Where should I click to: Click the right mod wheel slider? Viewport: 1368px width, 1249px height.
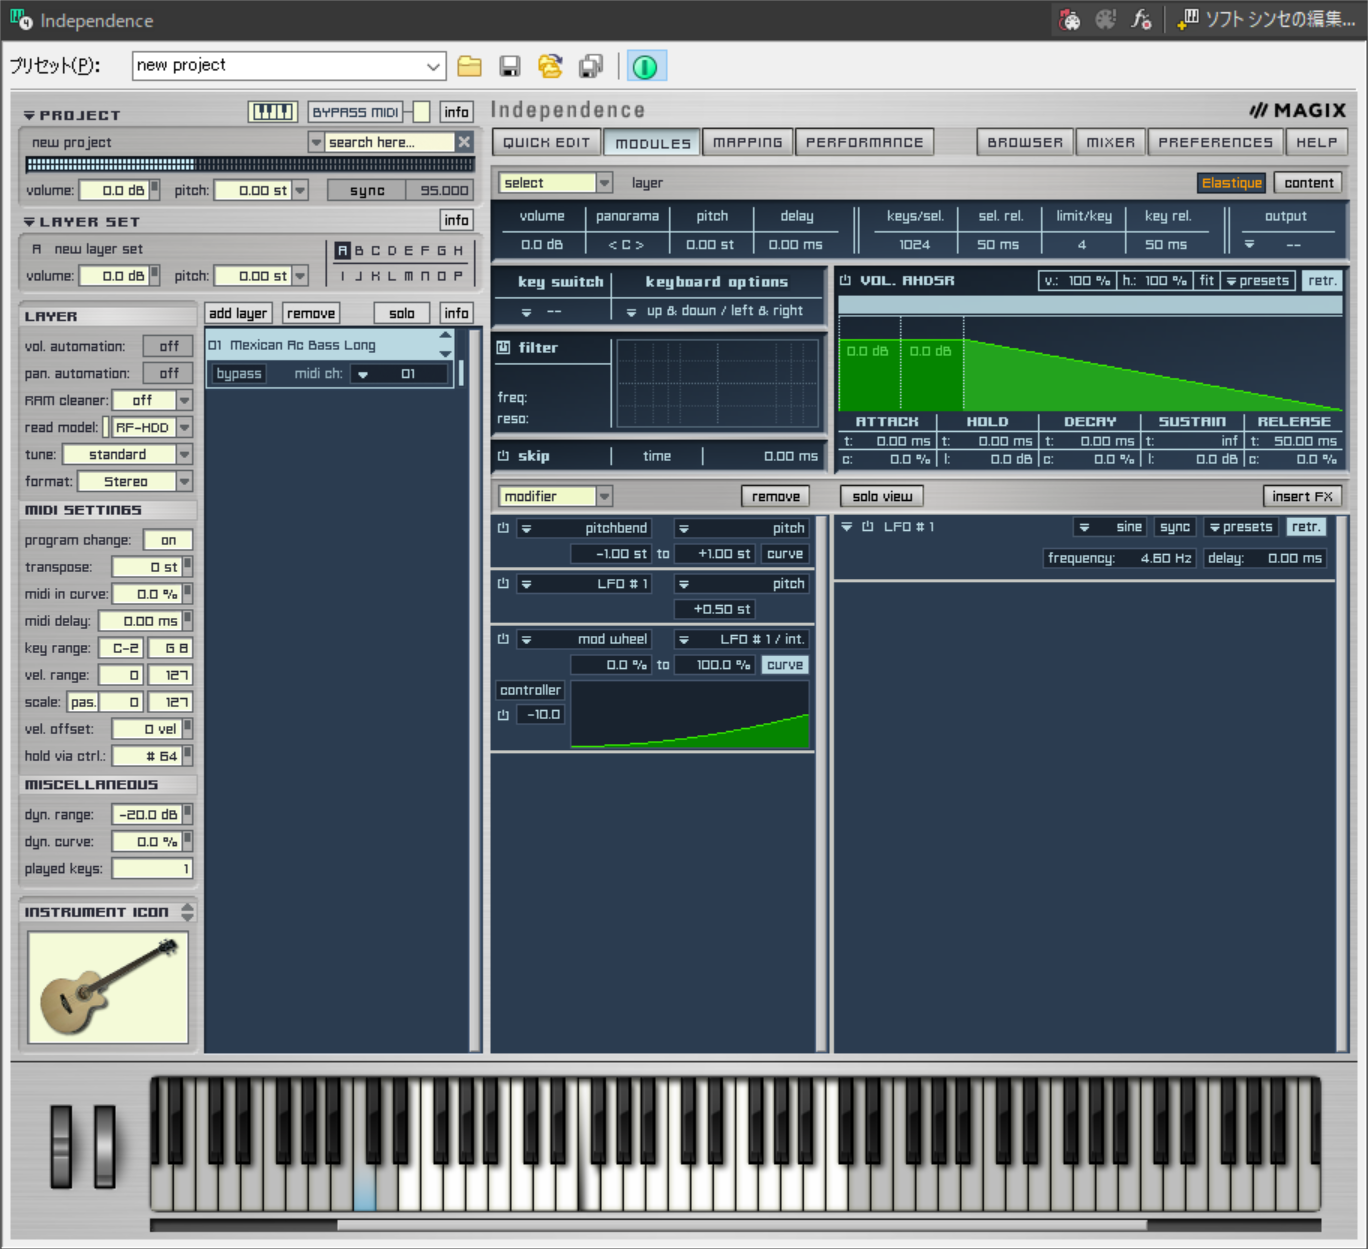point(104,1146)
